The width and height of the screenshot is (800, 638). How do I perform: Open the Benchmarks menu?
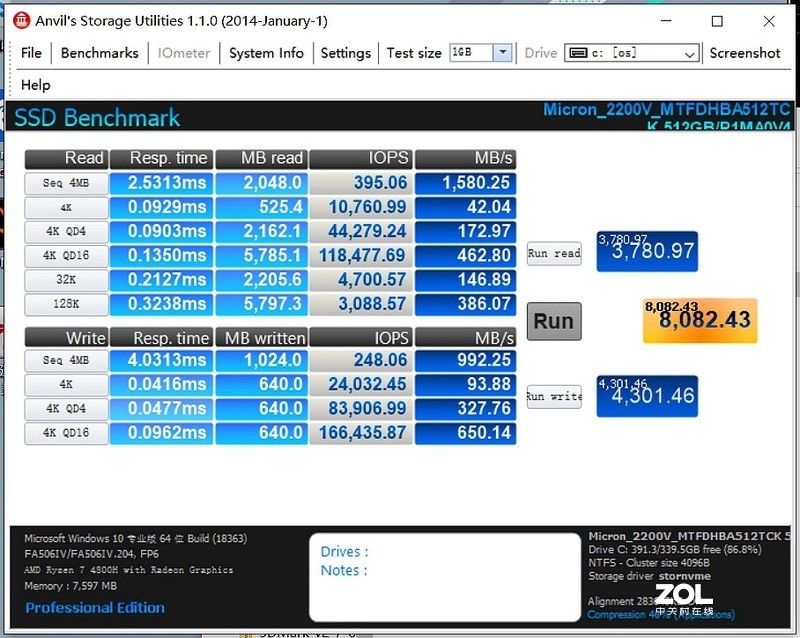tap(99, 53)
